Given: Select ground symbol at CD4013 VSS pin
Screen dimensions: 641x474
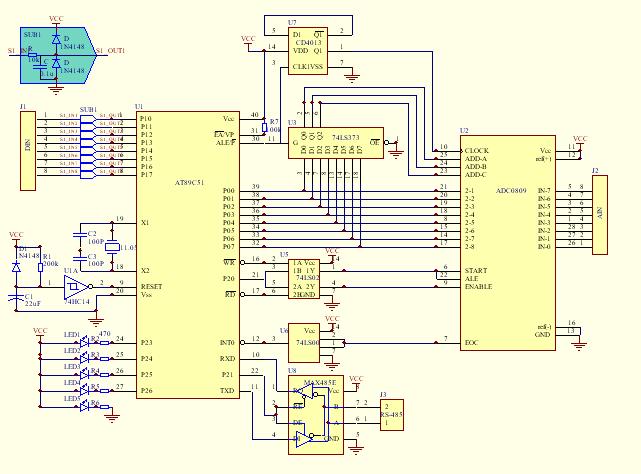Looking at the screenshot, I should [x=352, y=78].
